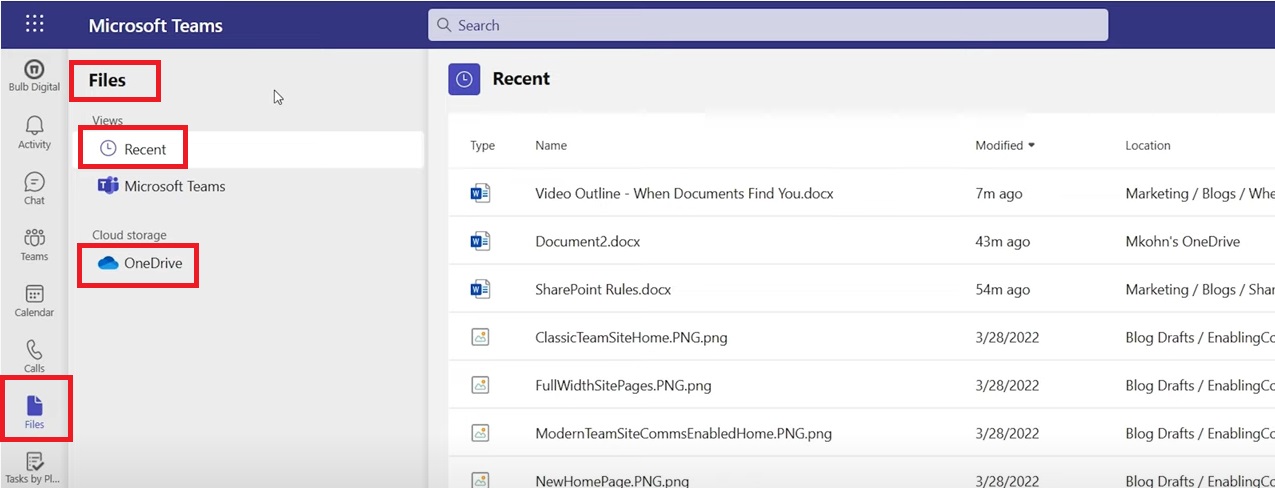Click the Name column header

click(551, 145)
